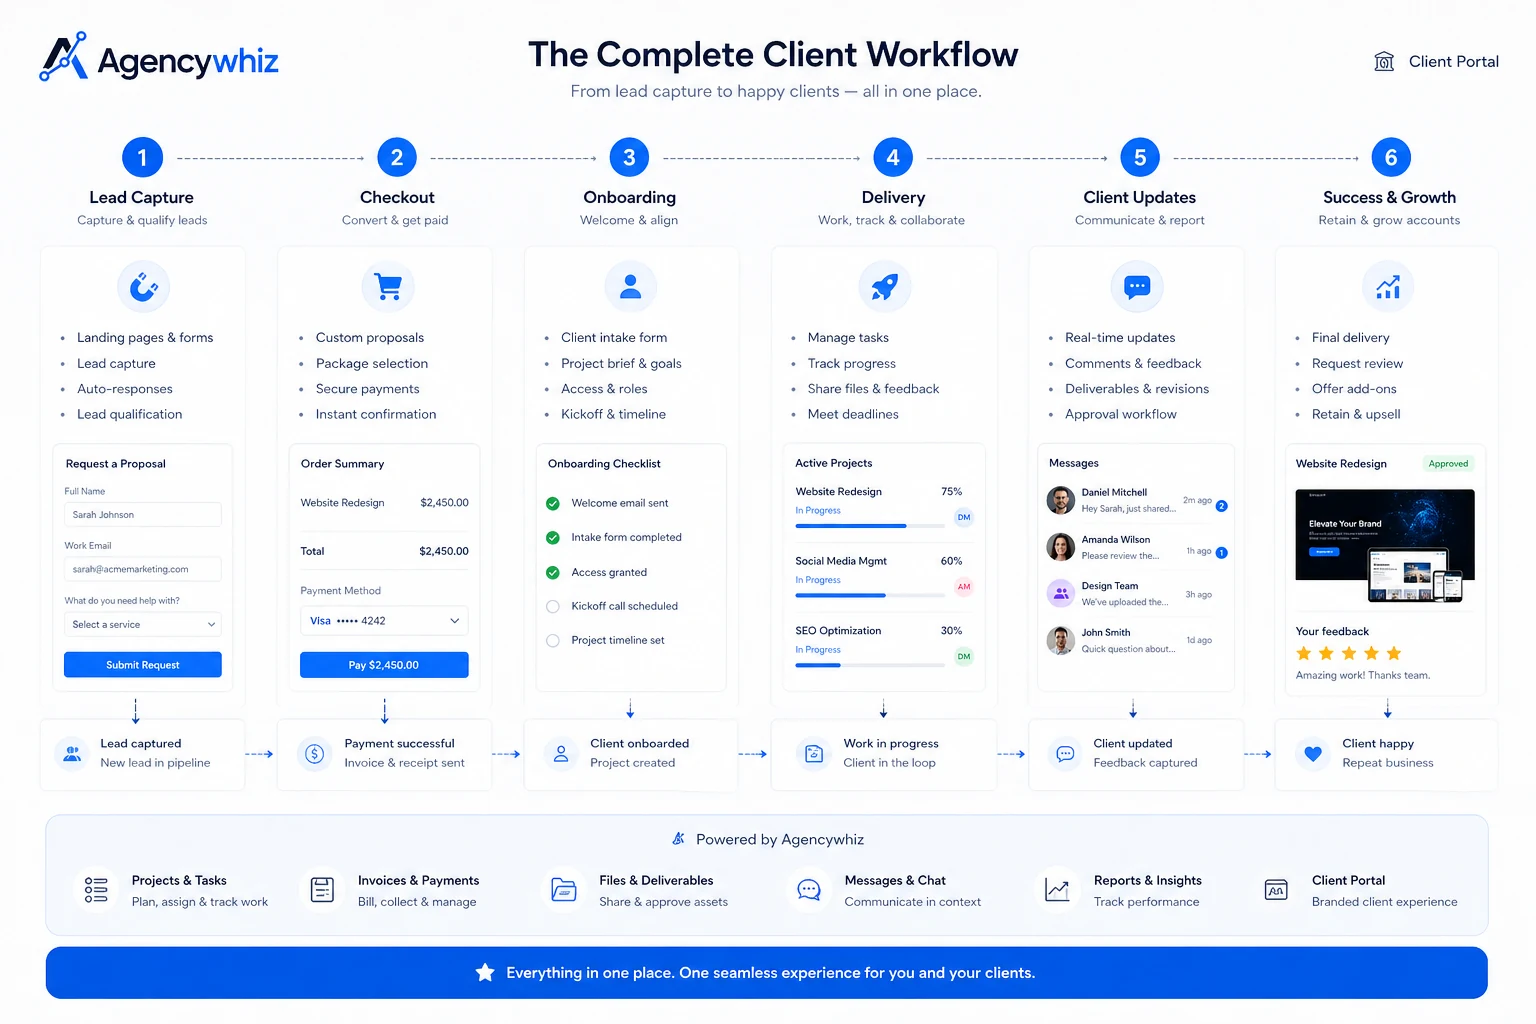The height and width of the screenshot is (1024, 1536).
Task: Click the Reports & Insights graph icon
Action: click(1057, 890)
